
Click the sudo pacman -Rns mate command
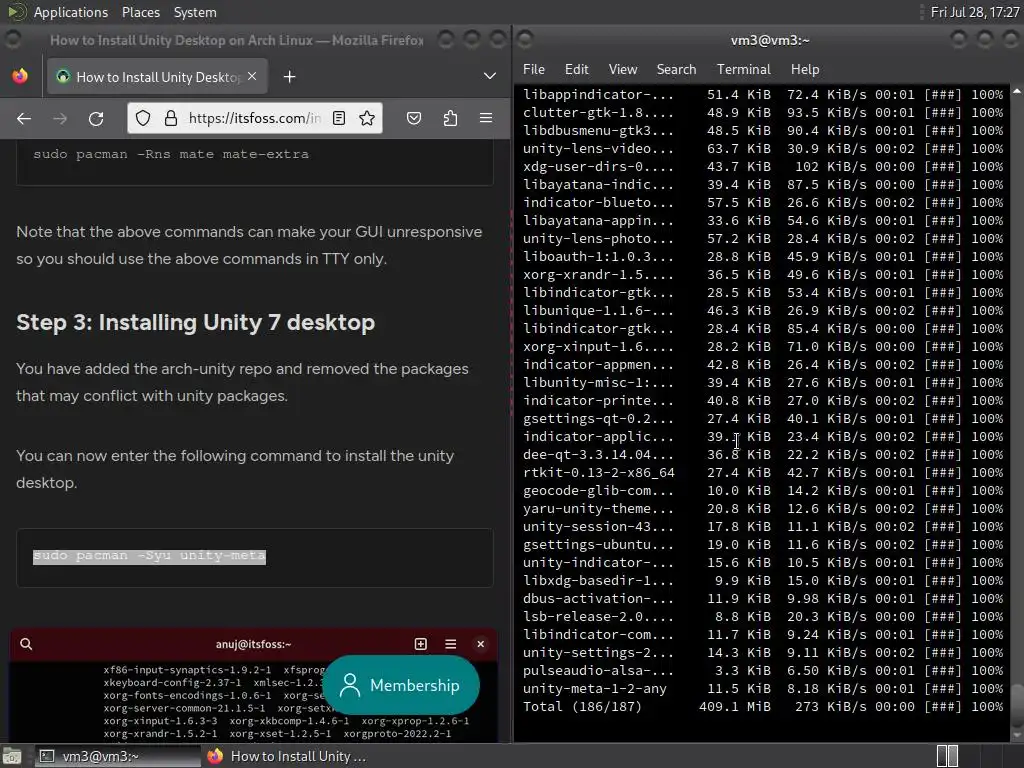pos(171,154)
